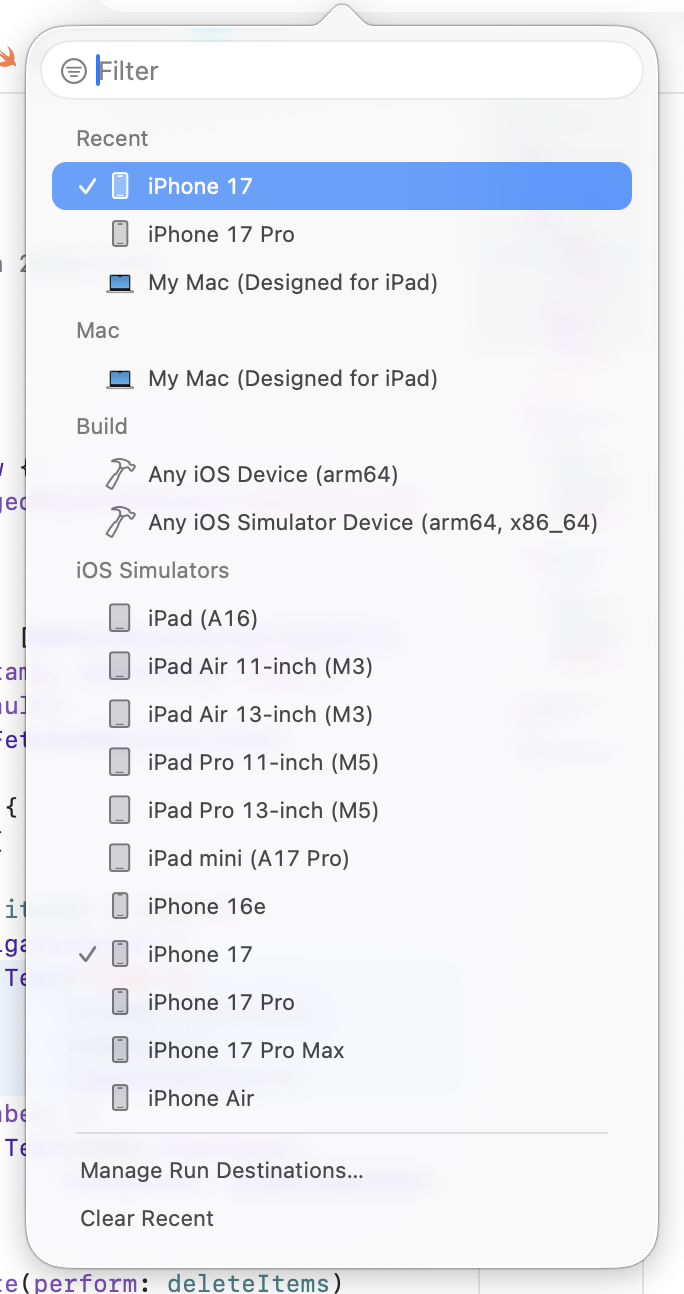Click the laptop icon for My Mac under Recent

click(120, 283)
